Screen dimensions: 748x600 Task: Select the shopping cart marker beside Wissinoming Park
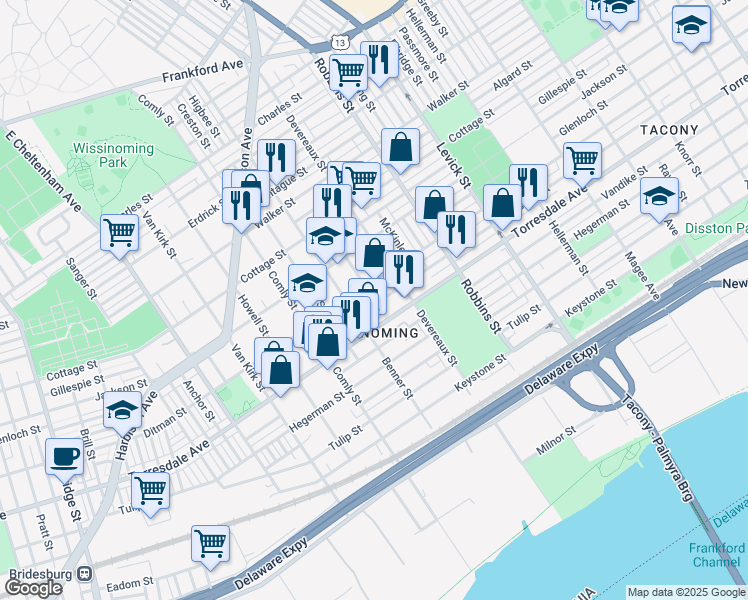(120, 233)
